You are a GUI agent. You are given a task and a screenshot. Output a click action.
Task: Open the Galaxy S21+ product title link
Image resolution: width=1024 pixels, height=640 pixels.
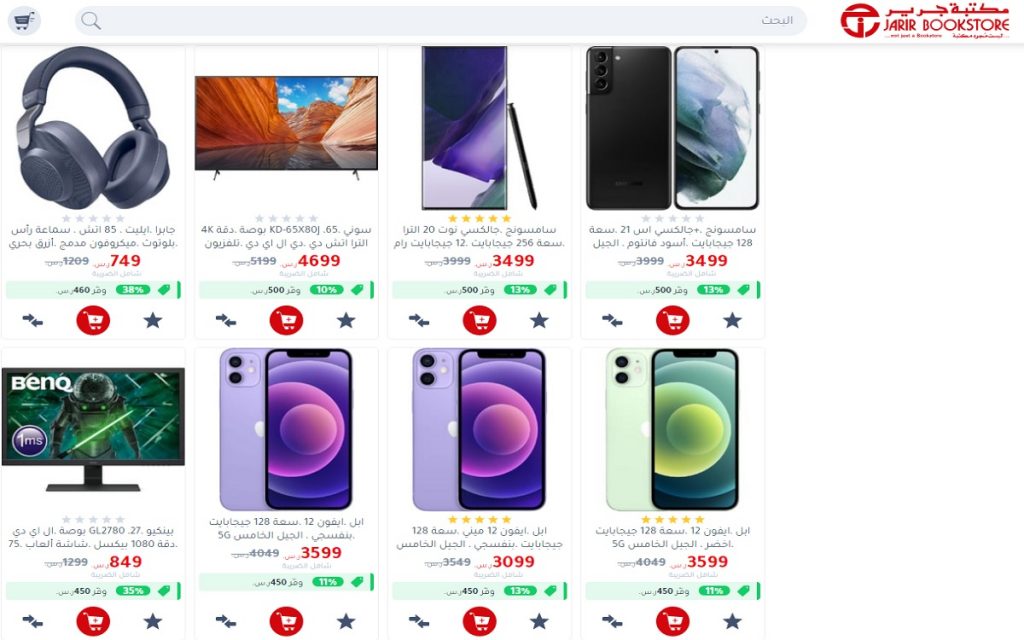(x=673, y=236)
